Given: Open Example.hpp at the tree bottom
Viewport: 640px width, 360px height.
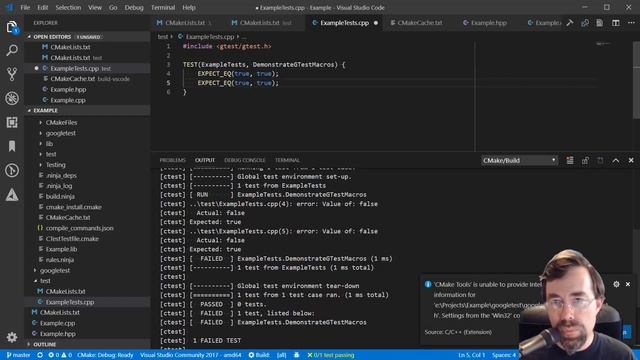Looking at the screenshot, I should click(x=58, y=333).
